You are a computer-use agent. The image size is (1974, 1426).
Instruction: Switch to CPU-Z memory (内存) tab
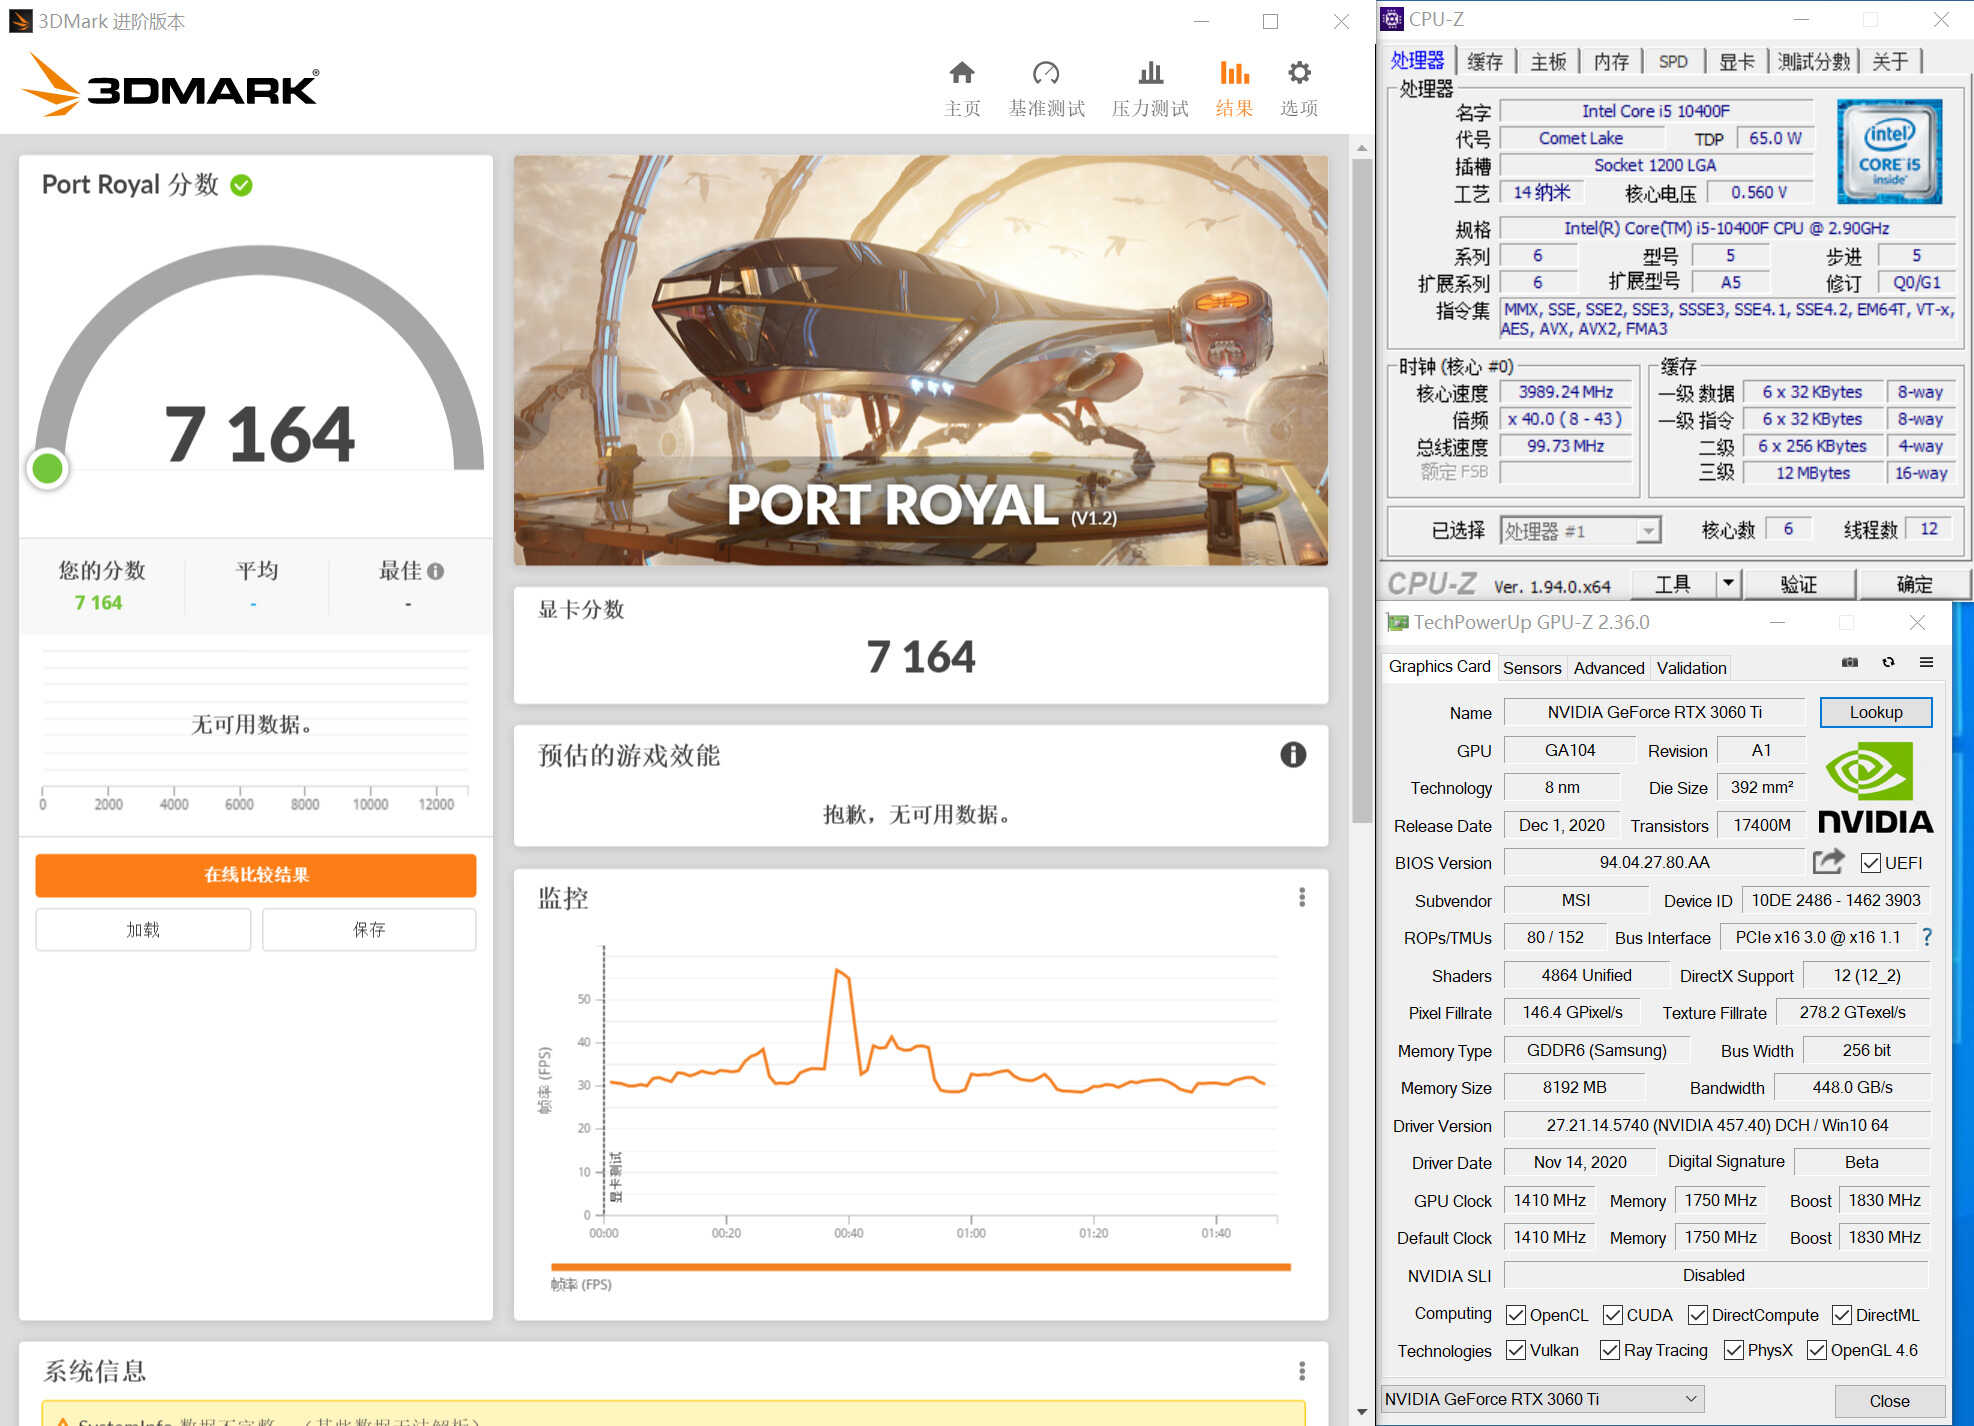click(x=1611, y=62)
